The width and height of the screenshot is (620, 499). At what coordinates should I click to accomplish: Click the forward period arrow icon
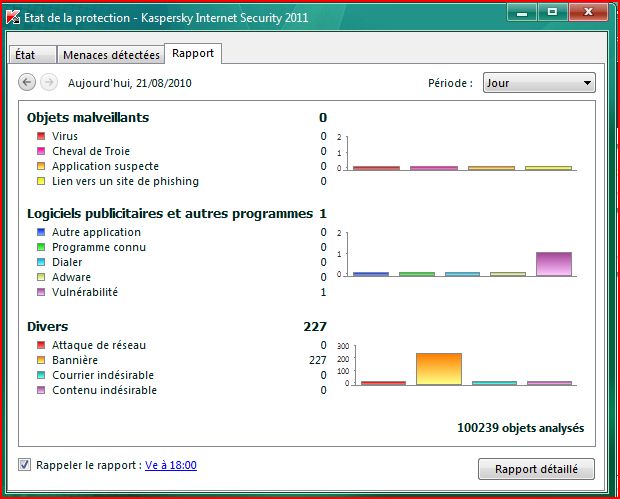click(49, 83)
